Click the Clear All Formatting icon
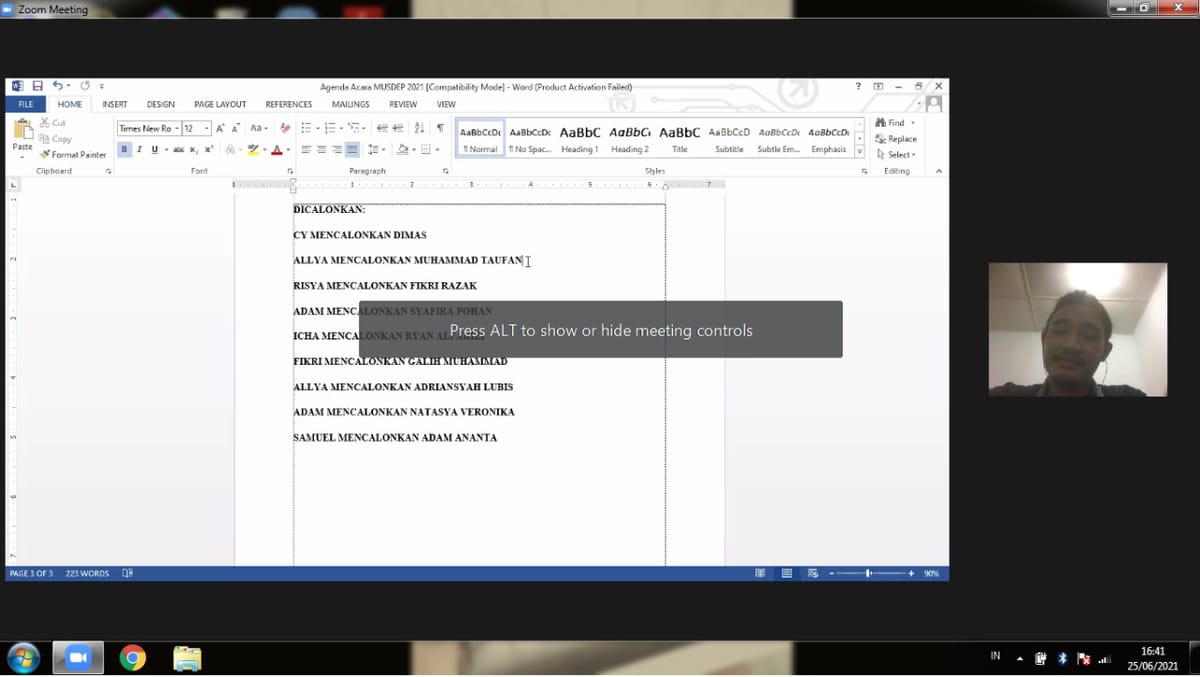This screenshot has width=1200, height=677. (x=285, y=128)
